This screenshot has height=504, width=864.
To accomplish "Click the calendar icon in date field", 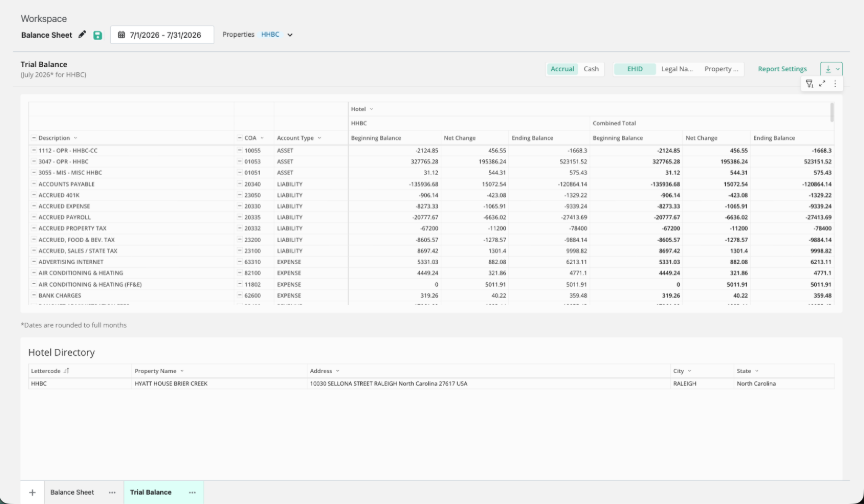I will (121, 35).
